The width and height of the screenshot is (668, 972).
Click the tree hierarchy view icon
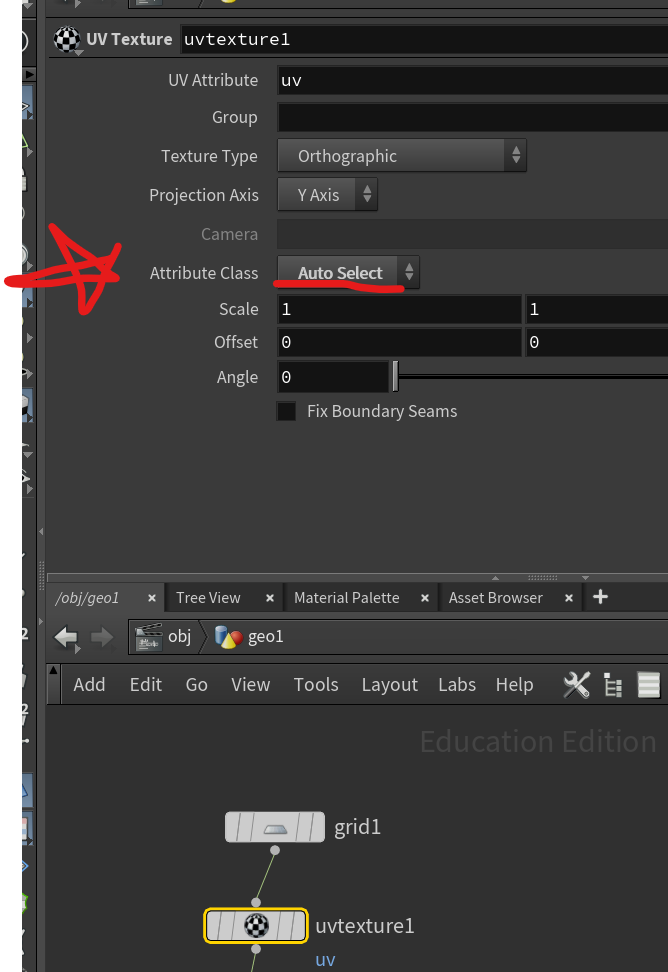tap(613, 686)
